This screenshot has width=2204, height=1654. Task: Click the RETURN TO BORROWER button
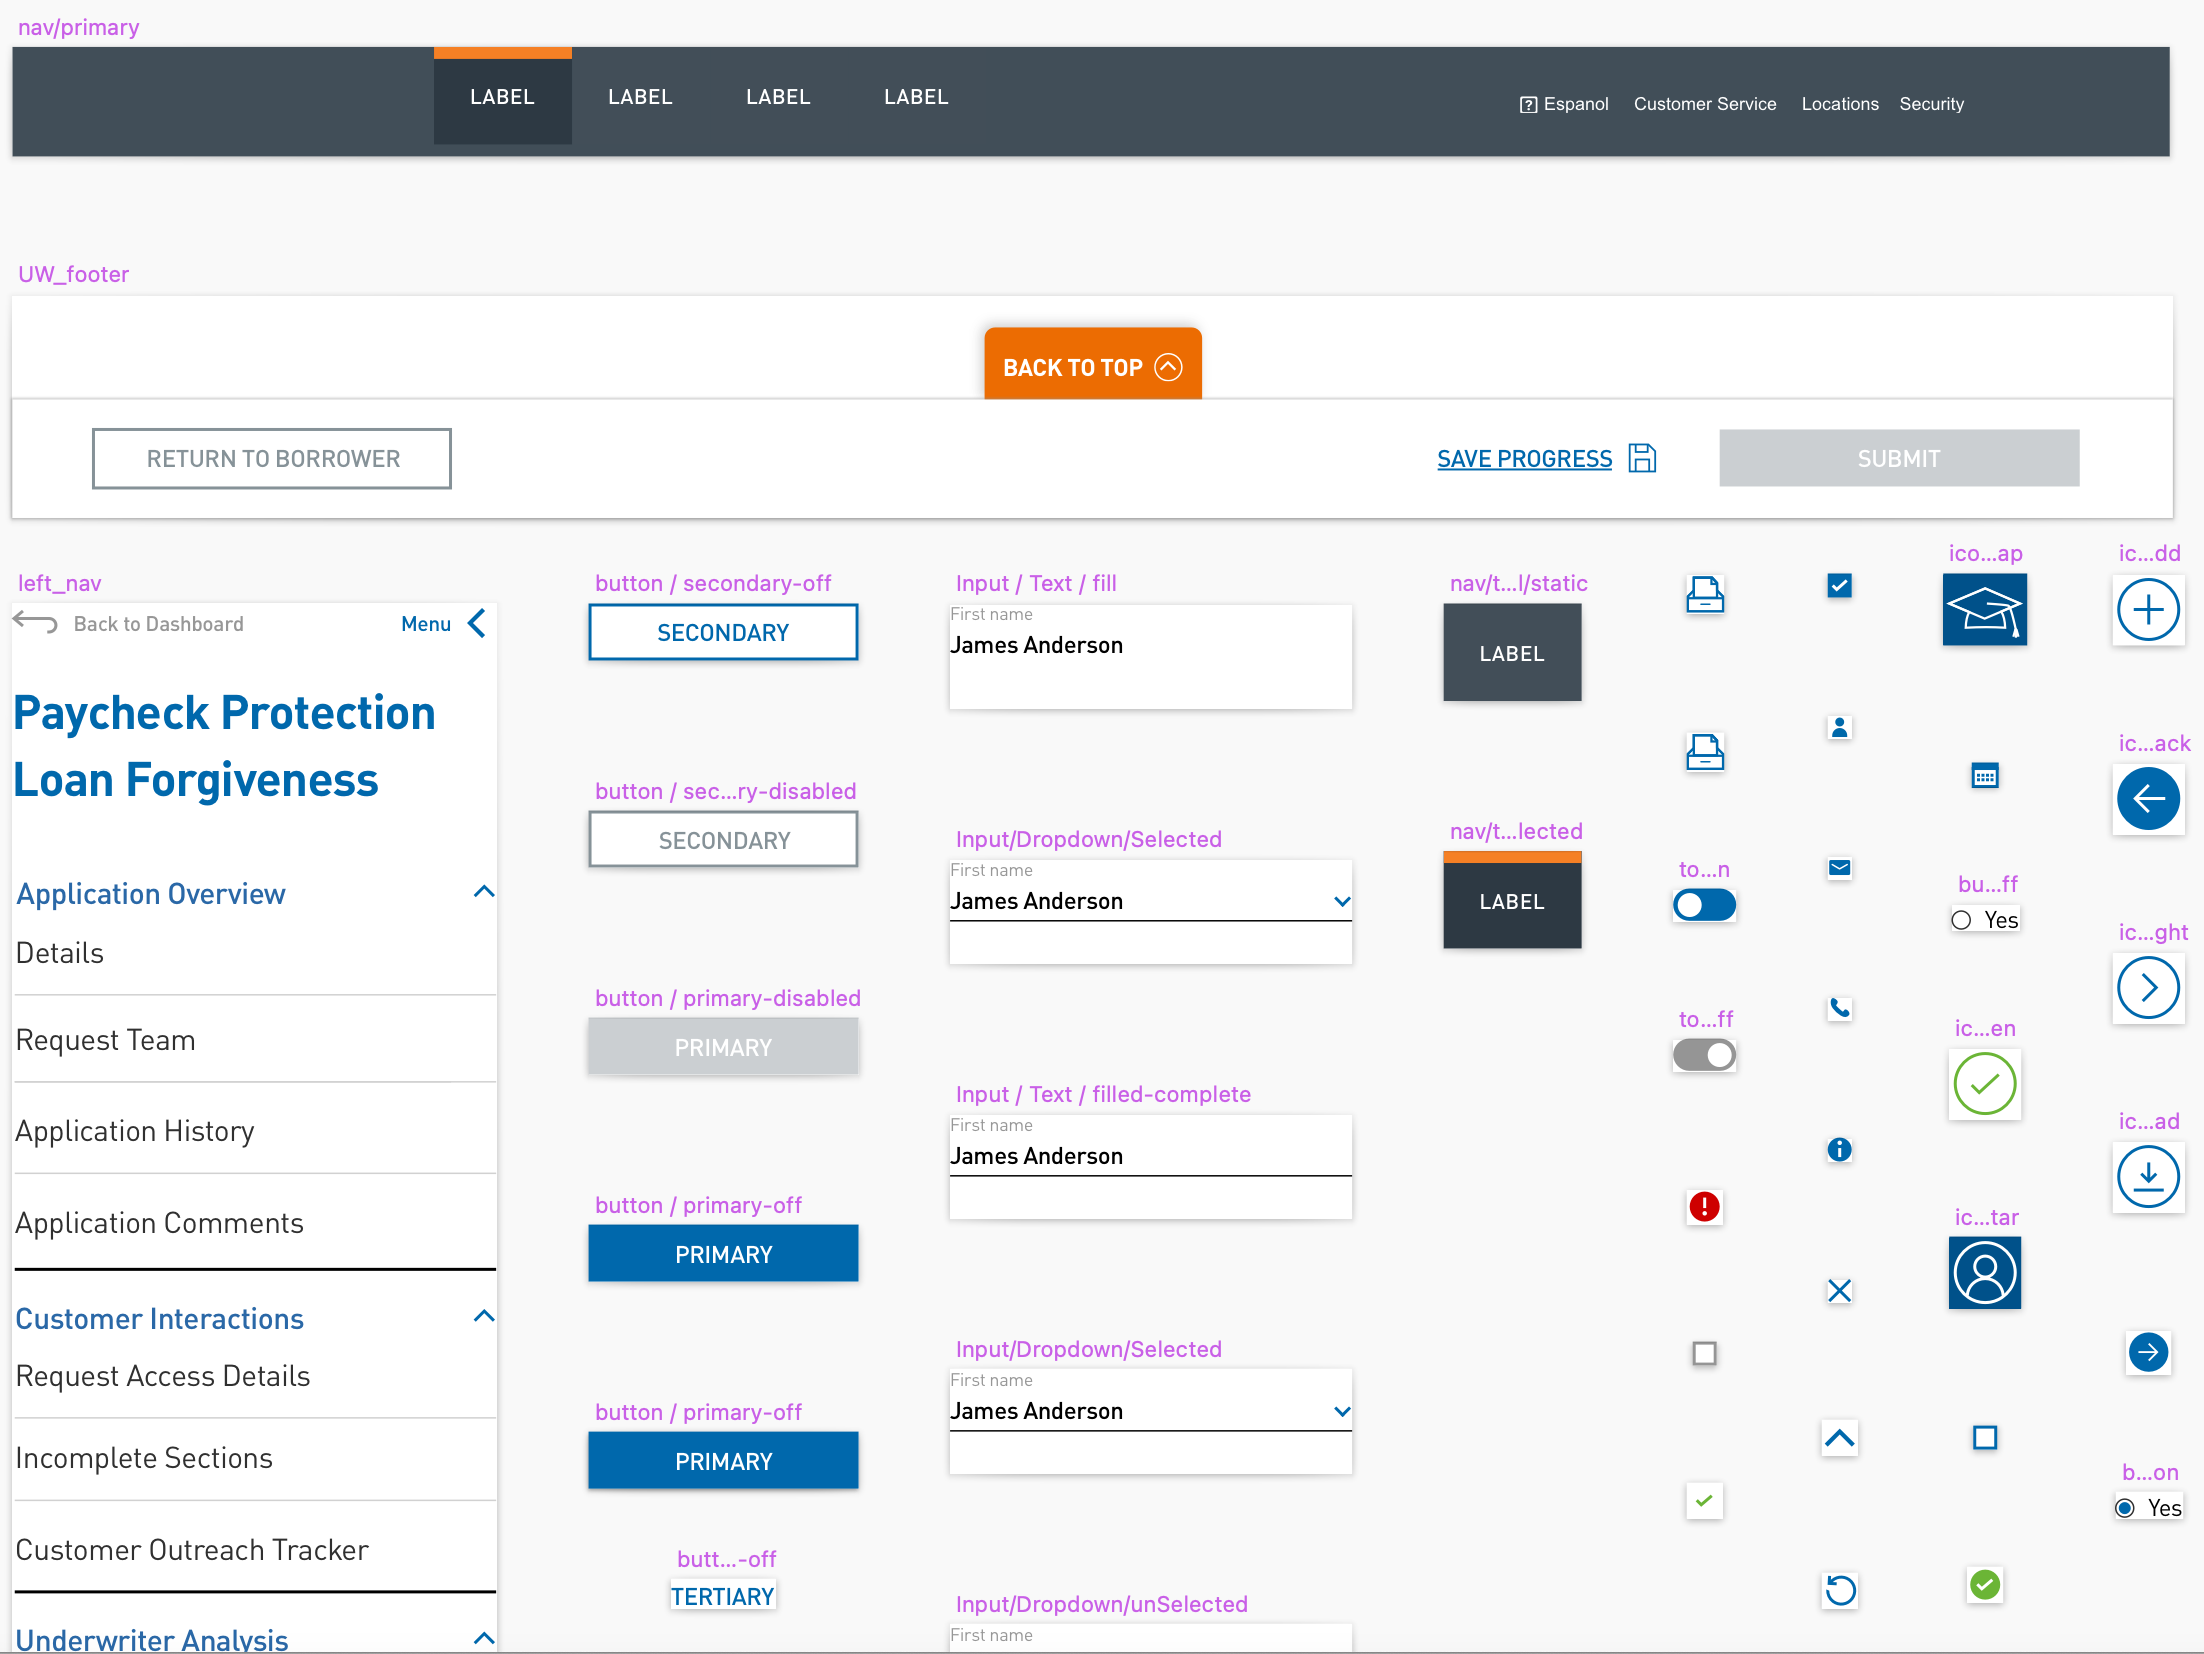point(272,459)
